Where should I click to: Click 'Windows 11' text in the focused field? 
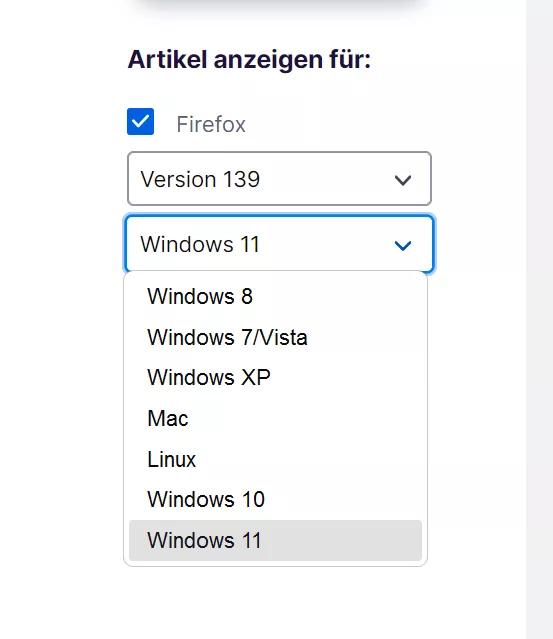[x=200, y=244]
